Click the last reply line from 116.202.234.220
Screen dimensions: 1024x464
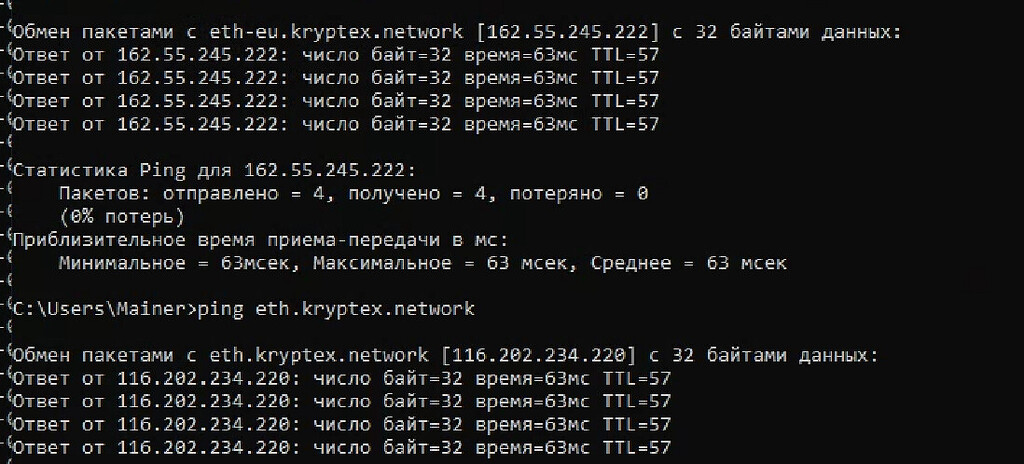340,447
